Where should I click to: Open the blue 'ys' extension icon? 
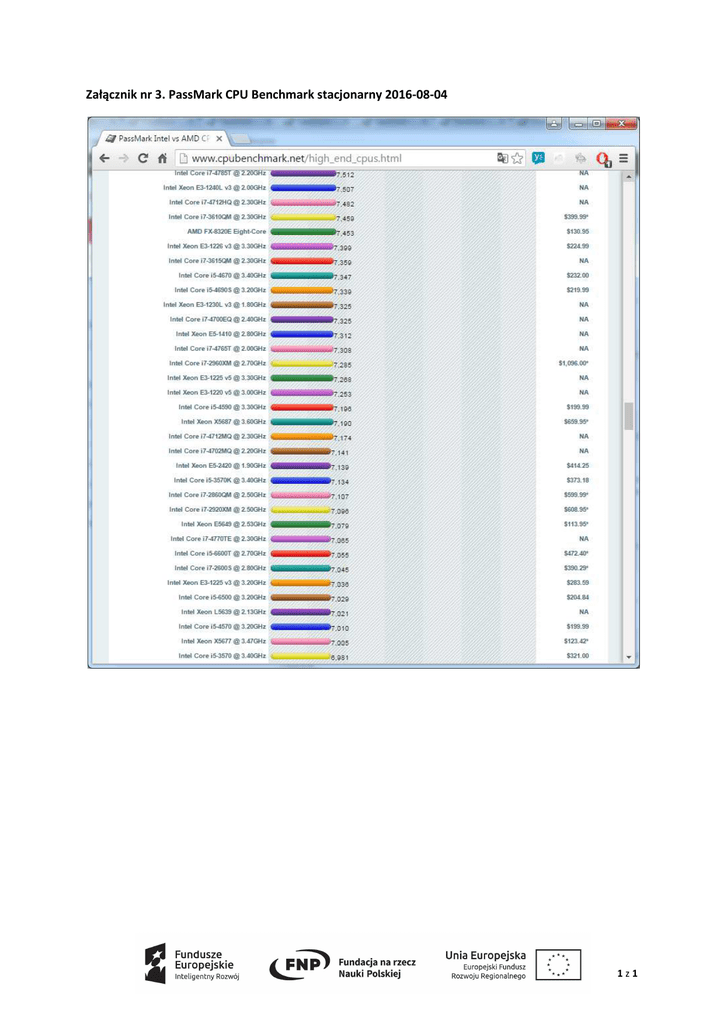click(538, 158)
